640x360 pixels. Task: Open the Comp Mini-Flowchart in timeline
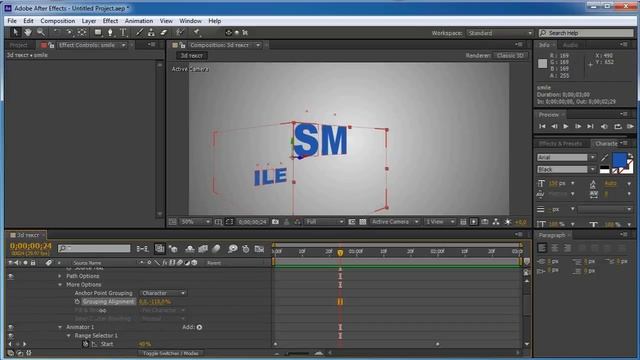click(142, 249)
